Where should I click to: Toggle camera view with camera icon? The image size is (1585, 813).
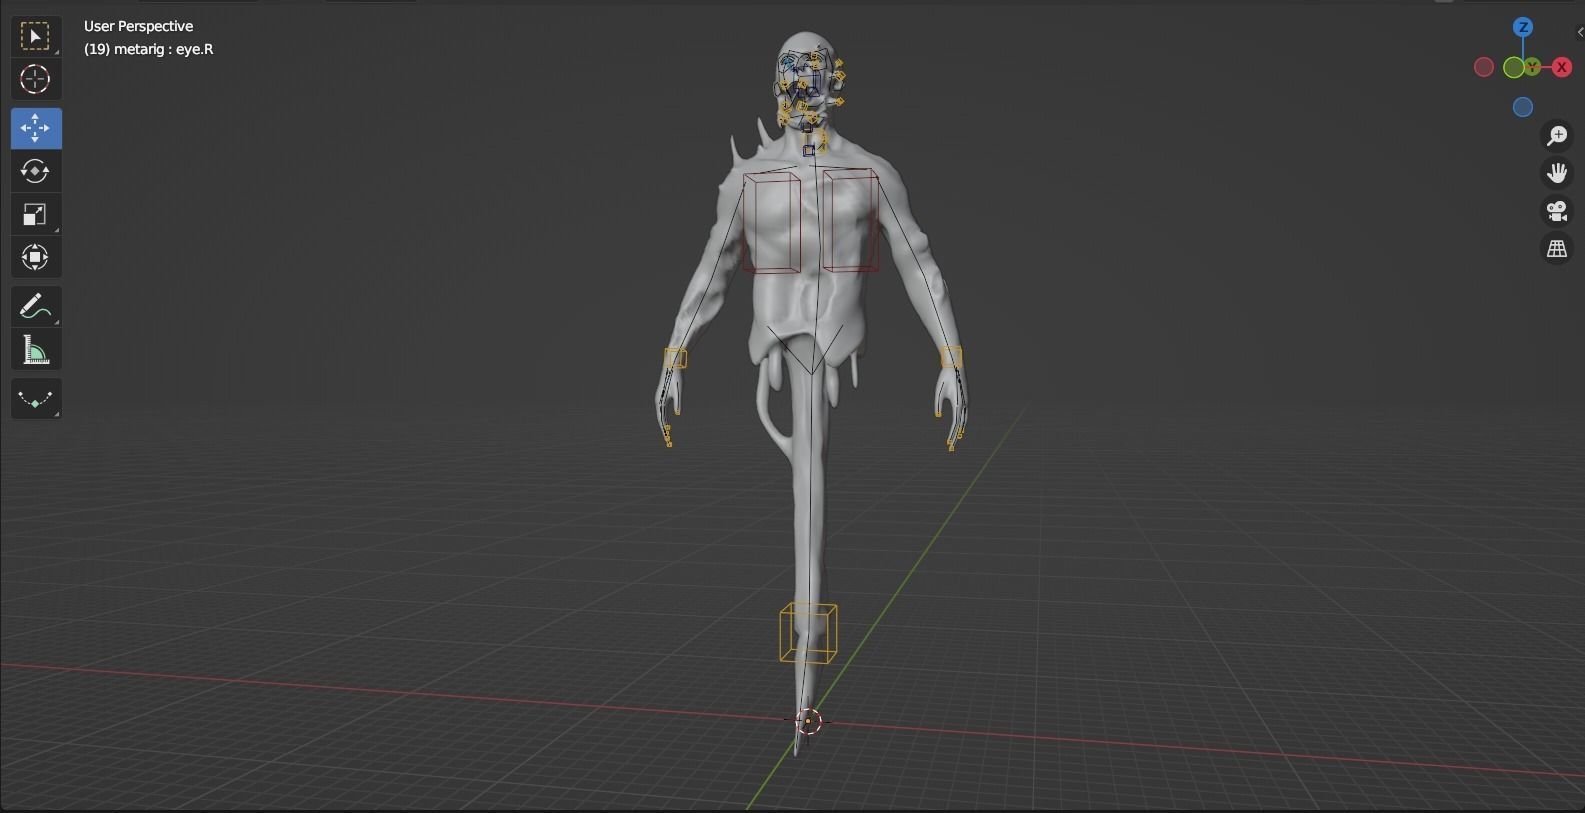(x=1557, y=211)
